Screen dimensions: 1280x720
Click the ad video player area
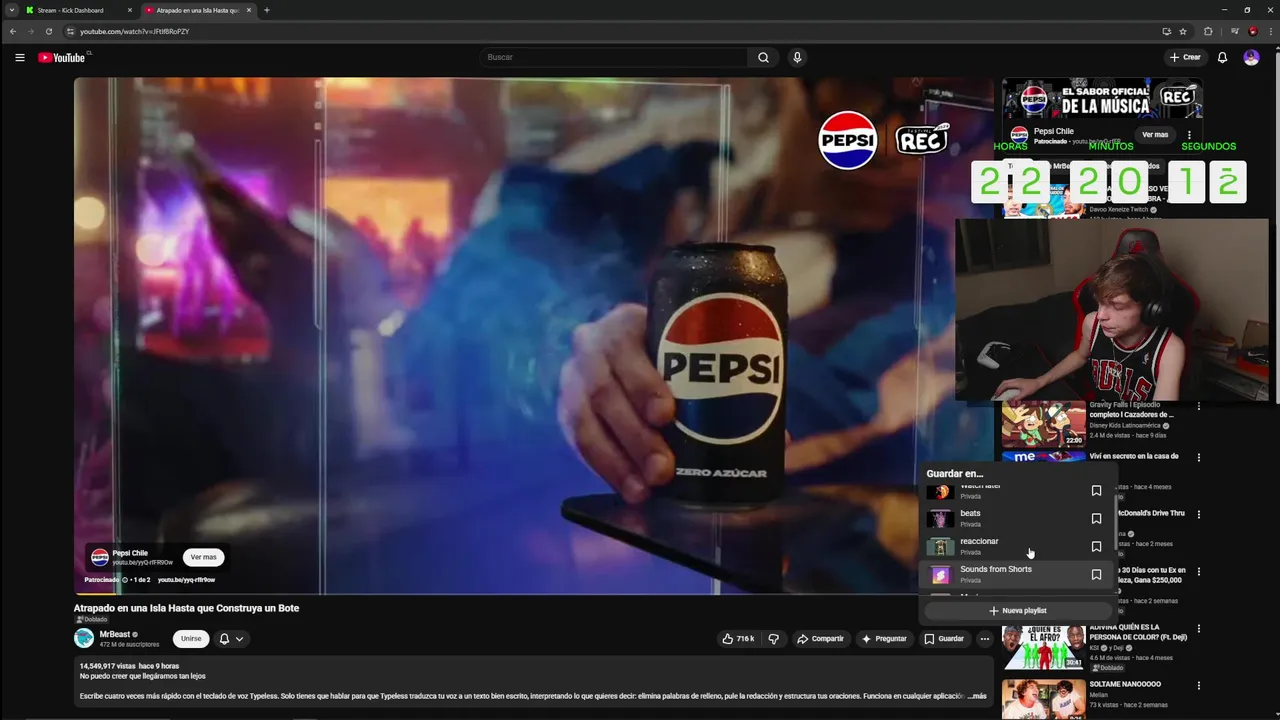click(x=533, y=336)
